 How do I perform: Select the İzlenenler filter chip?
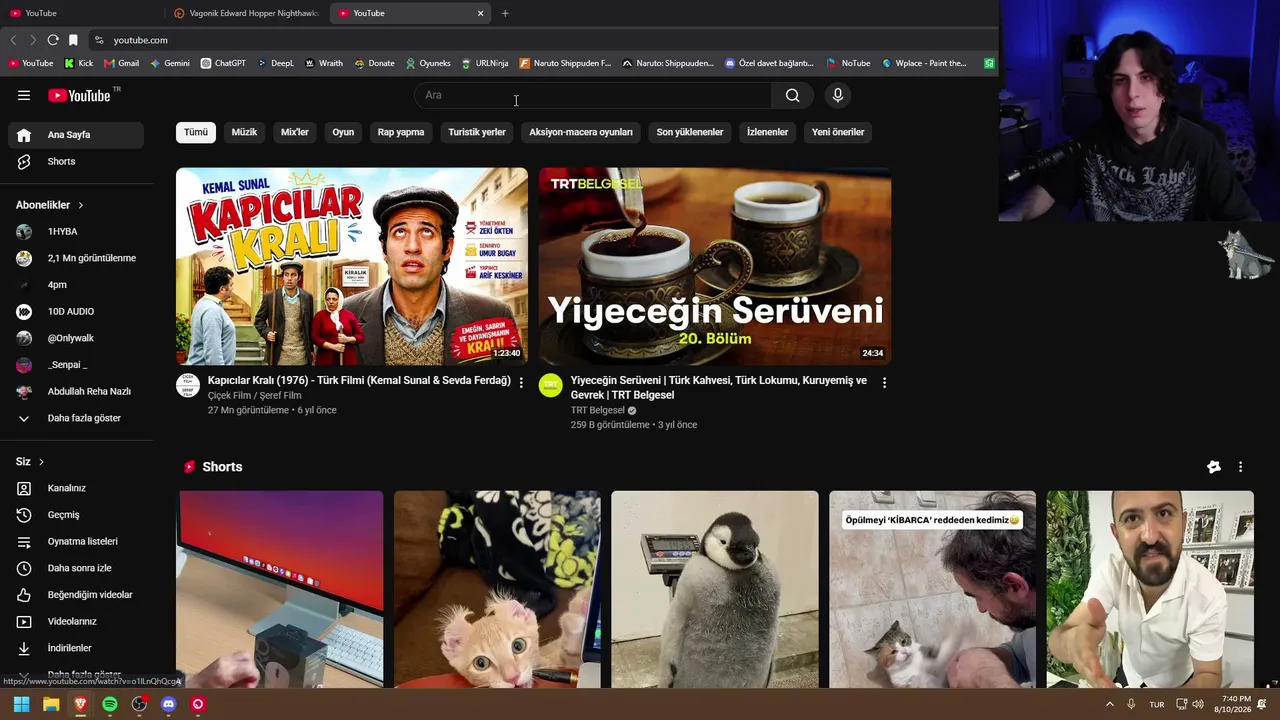pyautogui.click(x=768, y=132)
